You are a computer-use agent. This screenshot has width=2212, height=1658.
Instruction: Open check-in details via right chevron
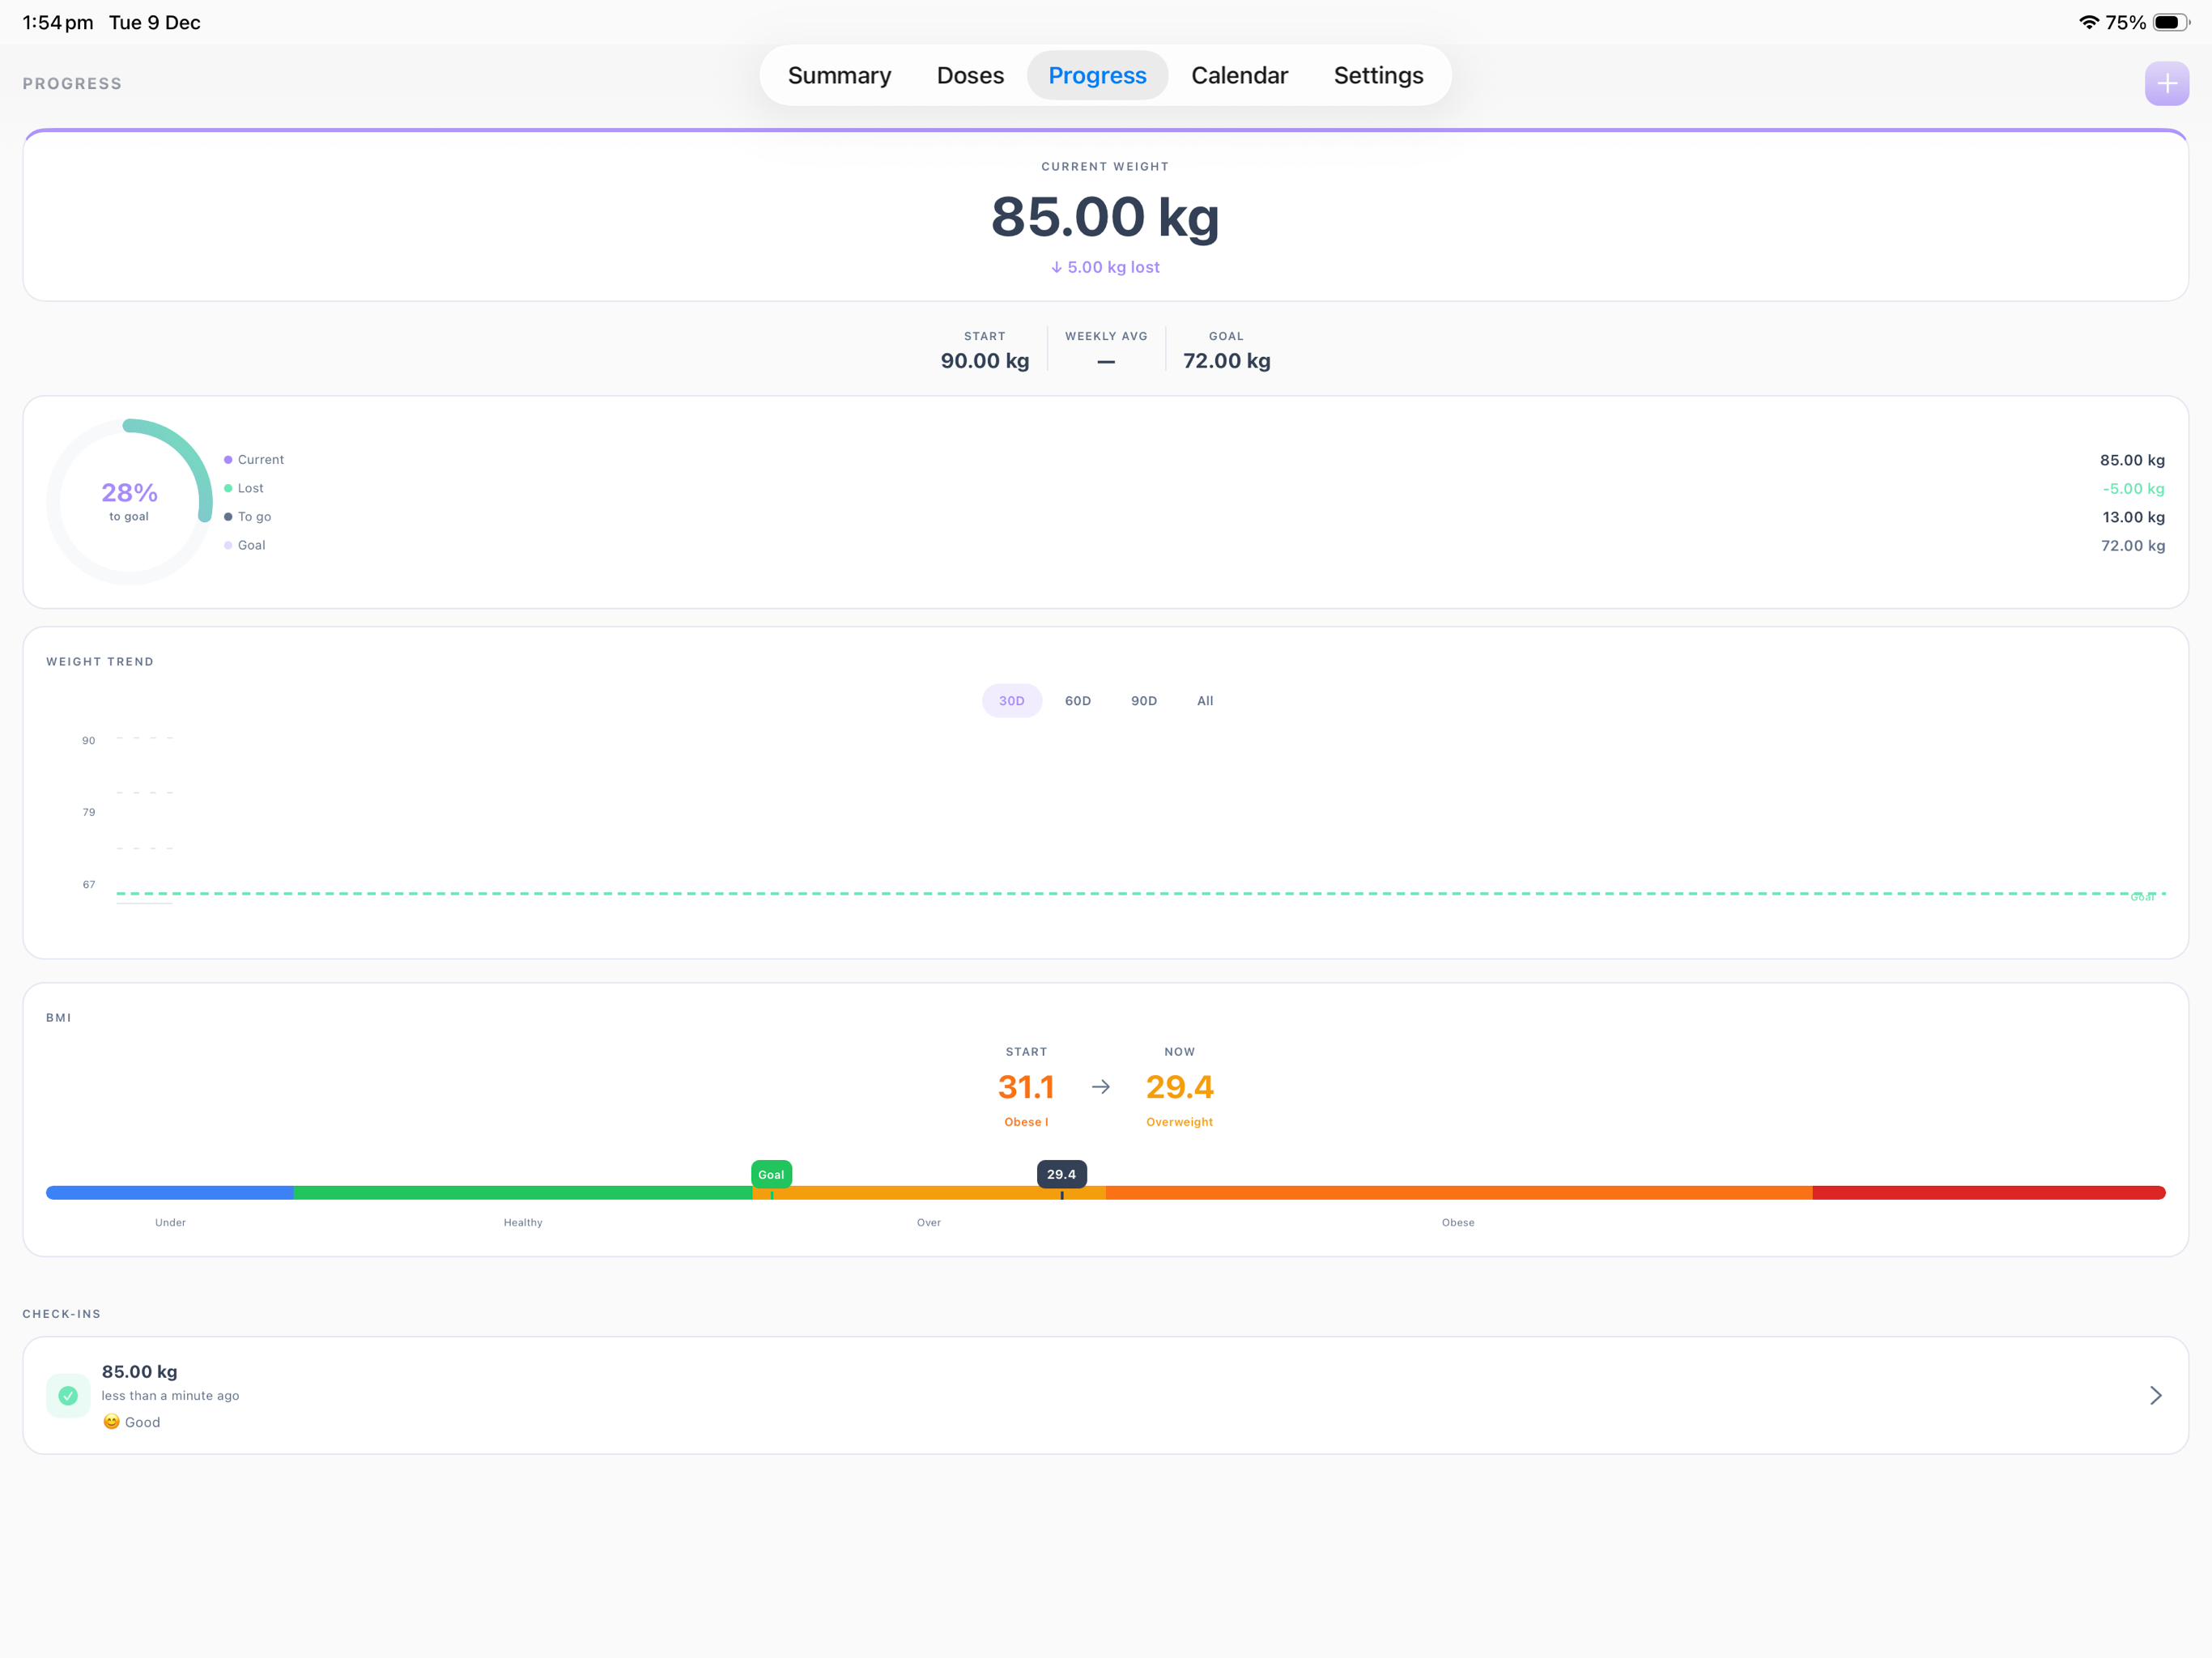point(2155,1395)
